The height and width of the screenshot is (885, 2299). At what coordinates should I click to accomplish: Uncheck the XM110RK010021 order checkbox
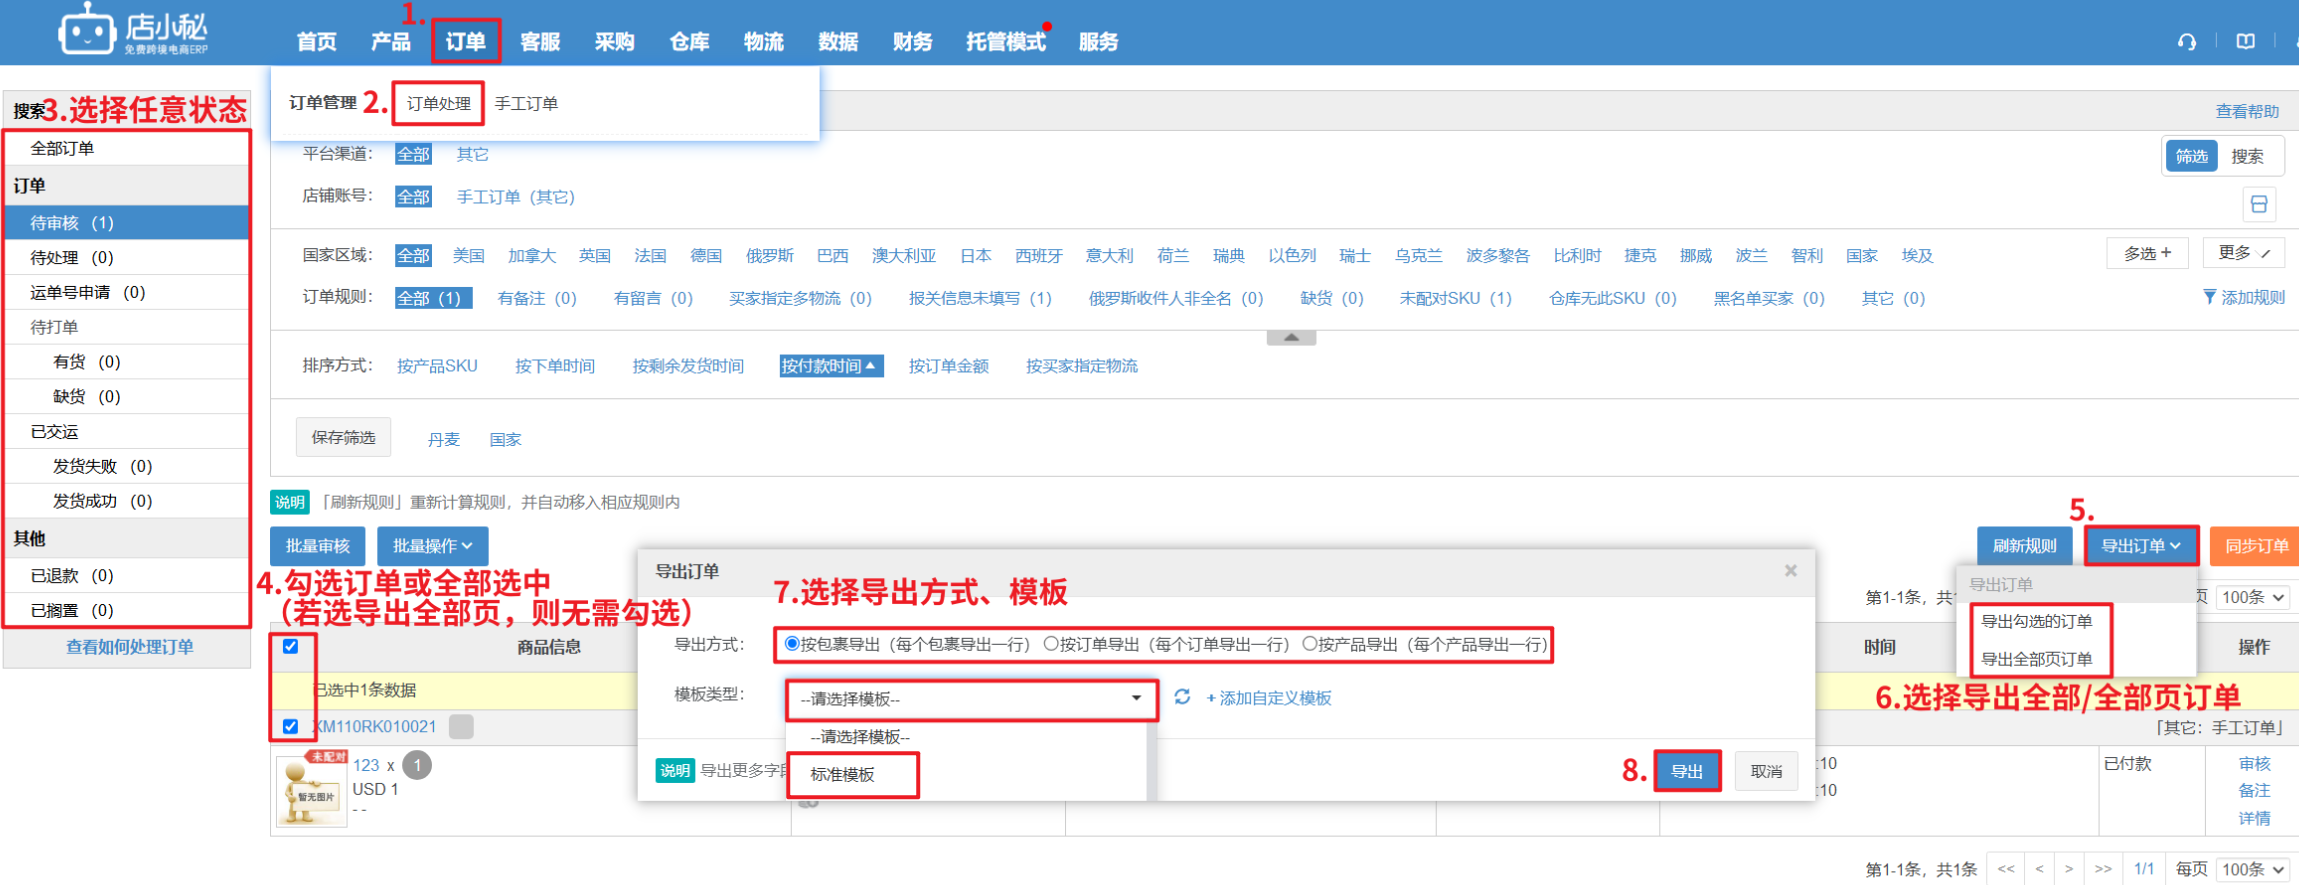(291, 726)
